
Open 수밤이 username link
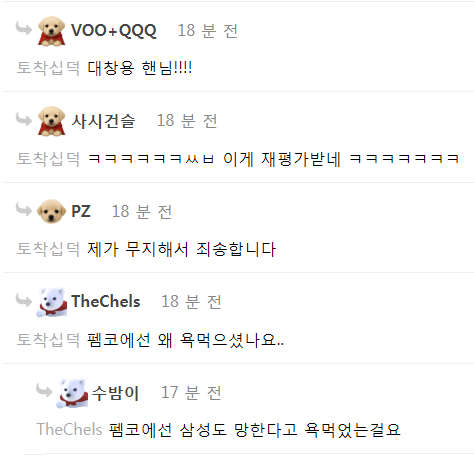[115, 392]
